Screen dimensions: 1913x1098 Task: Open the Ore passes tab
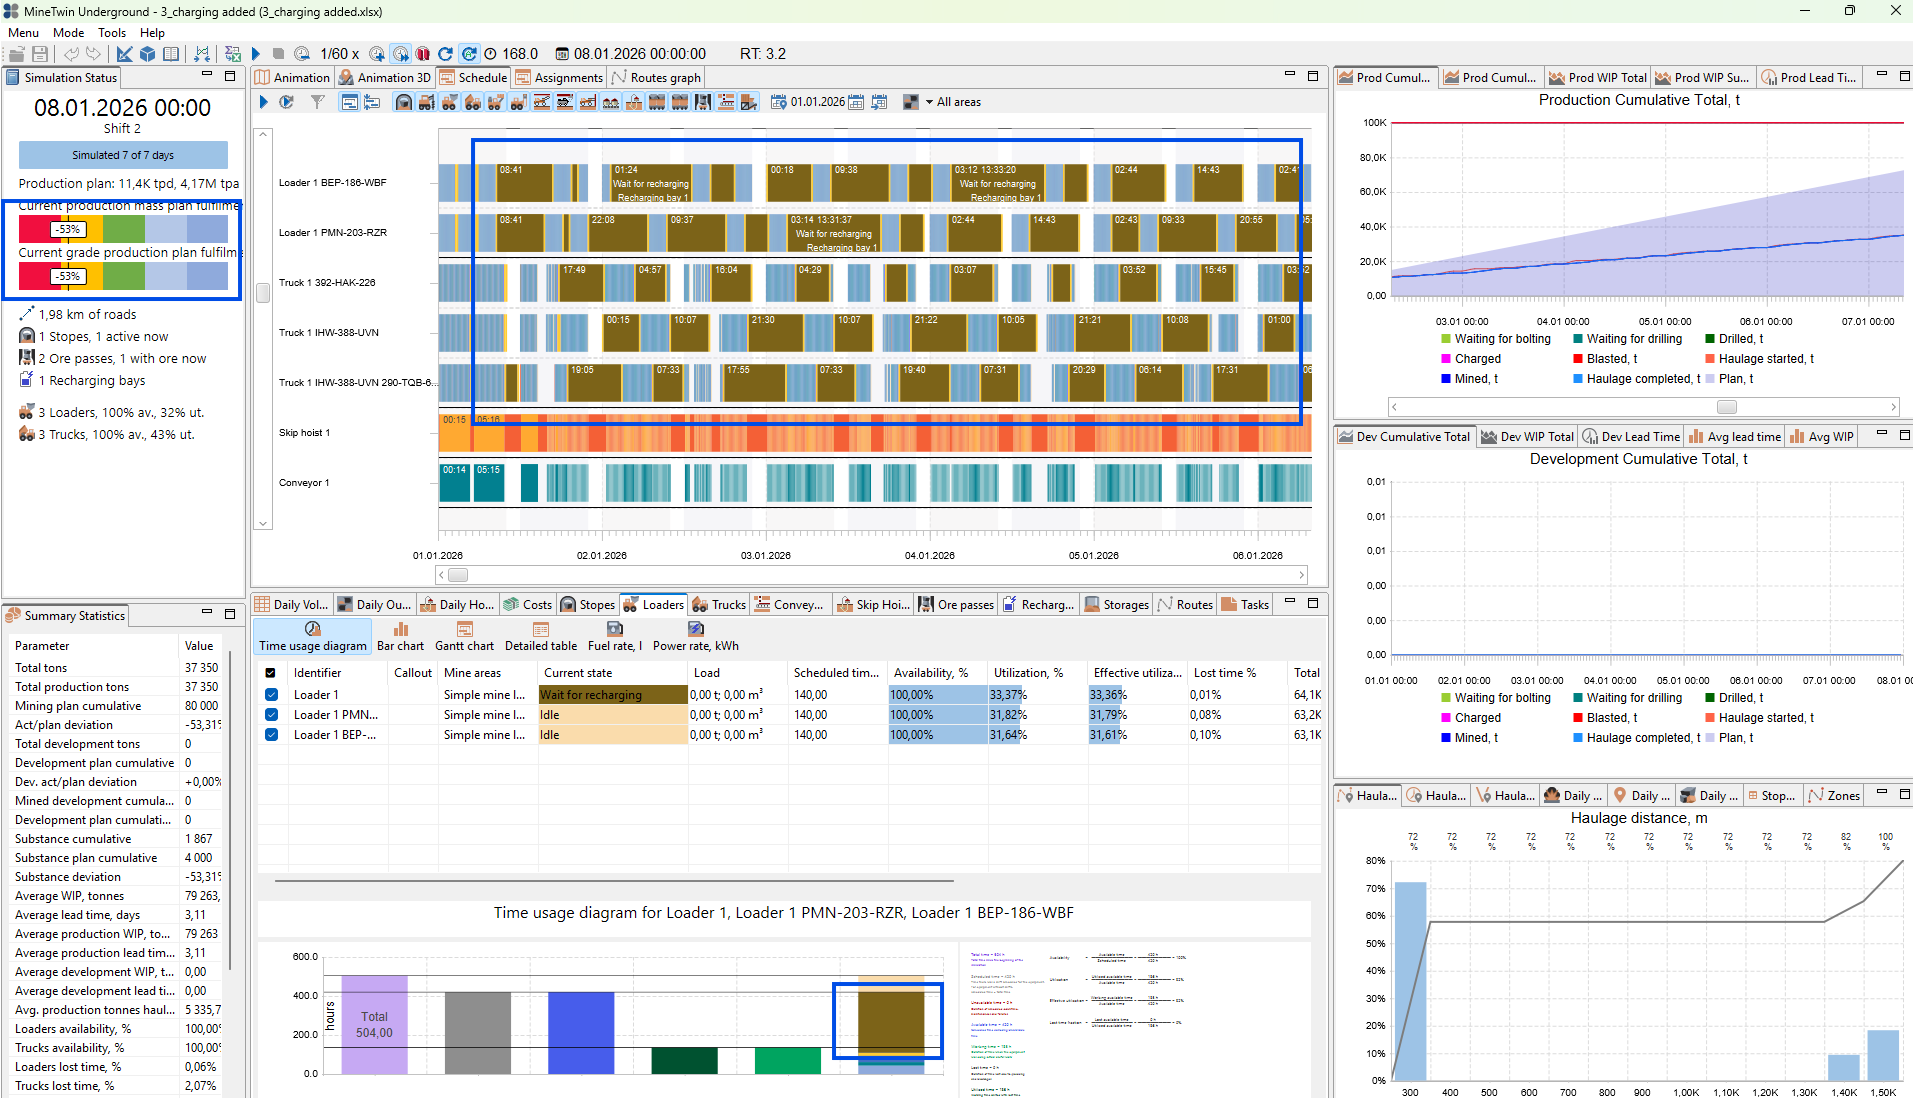point(956,604)
